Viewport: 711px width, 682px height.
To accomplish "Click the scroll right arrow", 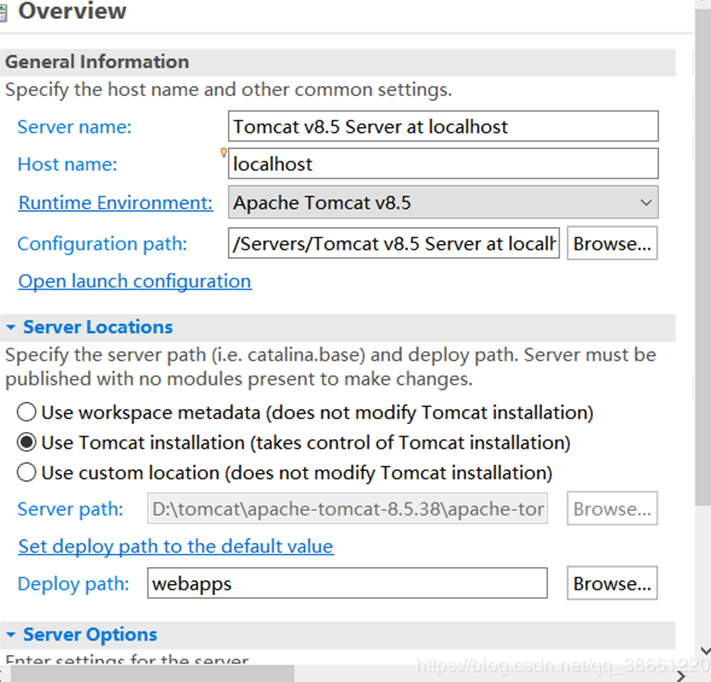I will [x=681, y=676].
